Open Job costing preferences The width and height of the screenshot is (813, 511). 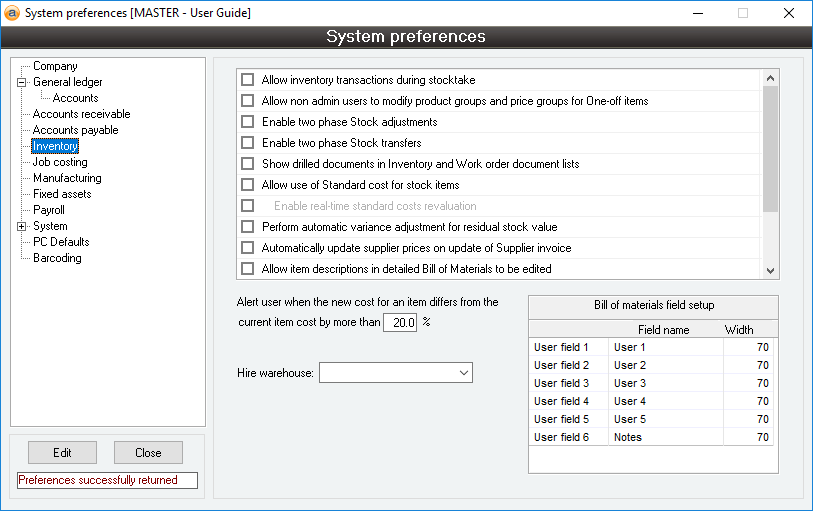pyautogui.click(x=60, y=162)
